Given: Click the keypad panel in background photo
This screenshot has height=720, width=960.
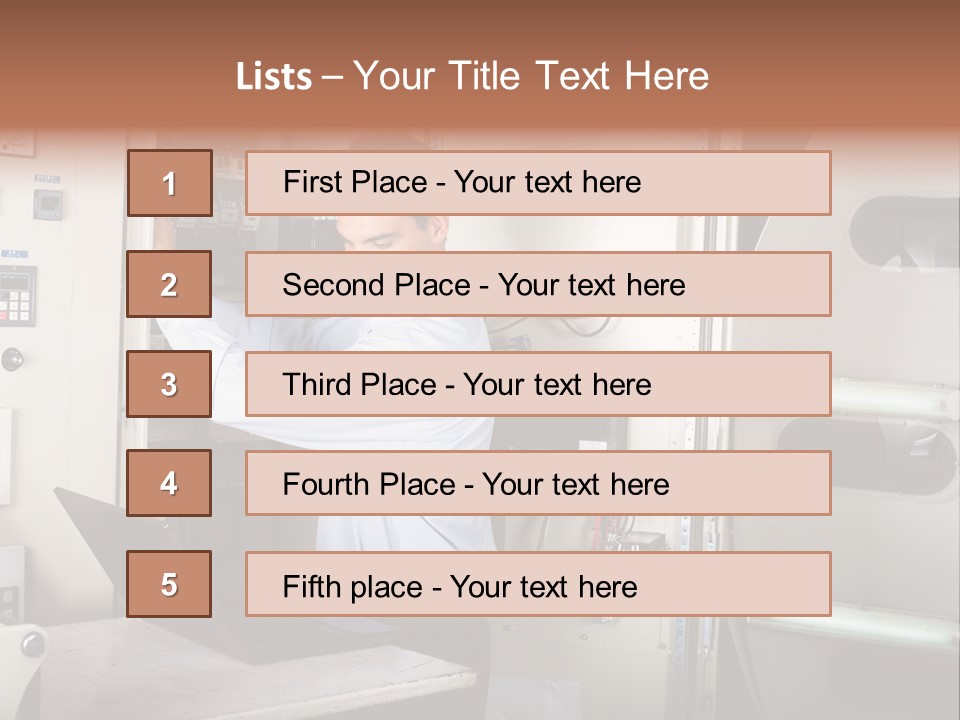Looking at the screenshot, I should coord(17,296).
